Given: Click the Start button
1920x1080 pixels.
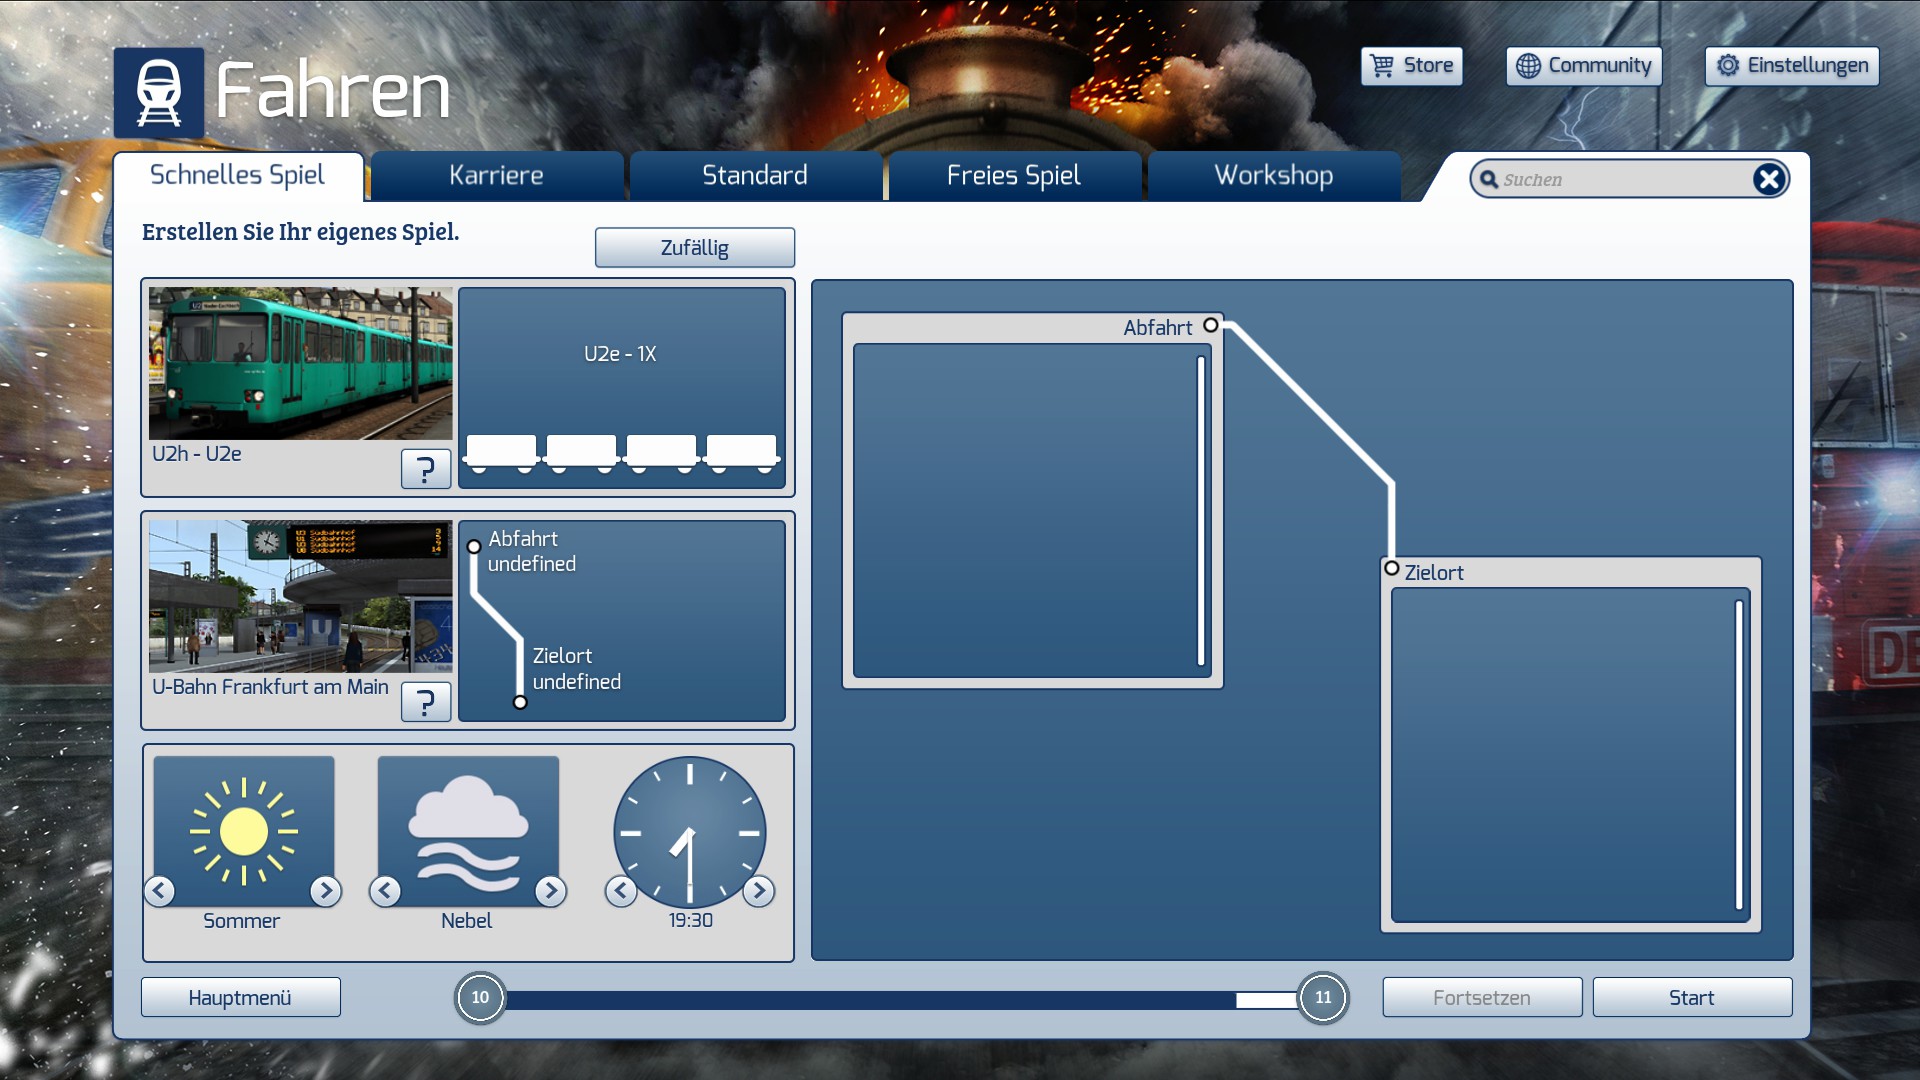Looking at the screenshot, I should click(x=1691, y=997).
